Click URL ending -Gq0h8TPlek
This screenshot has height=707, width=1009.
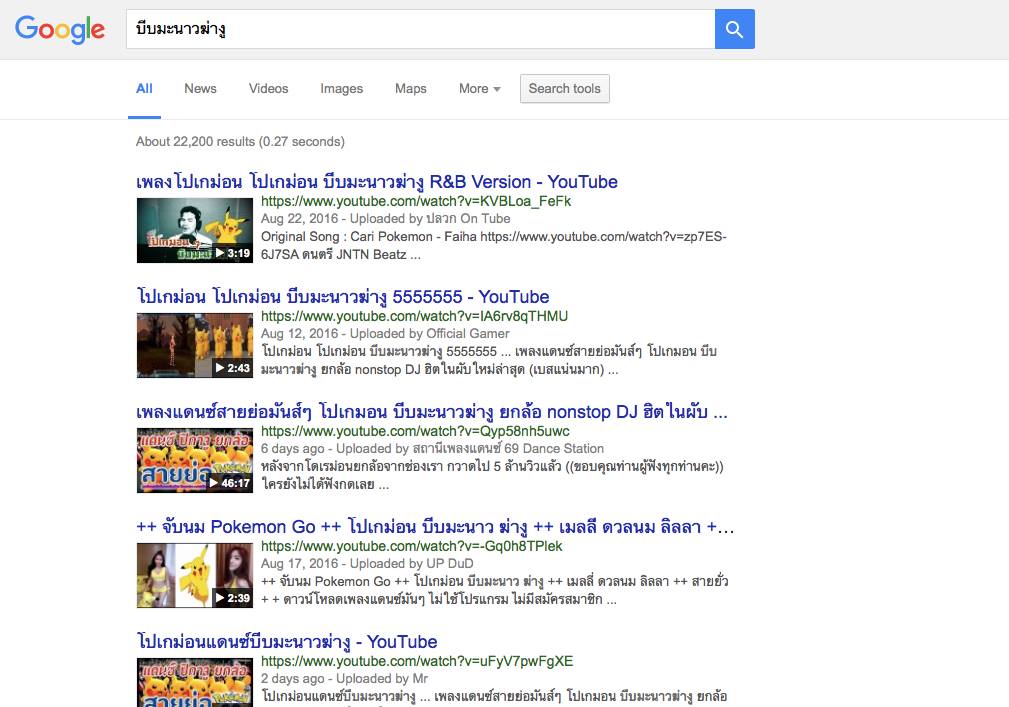pyautogui.click(x=411, y=546)
